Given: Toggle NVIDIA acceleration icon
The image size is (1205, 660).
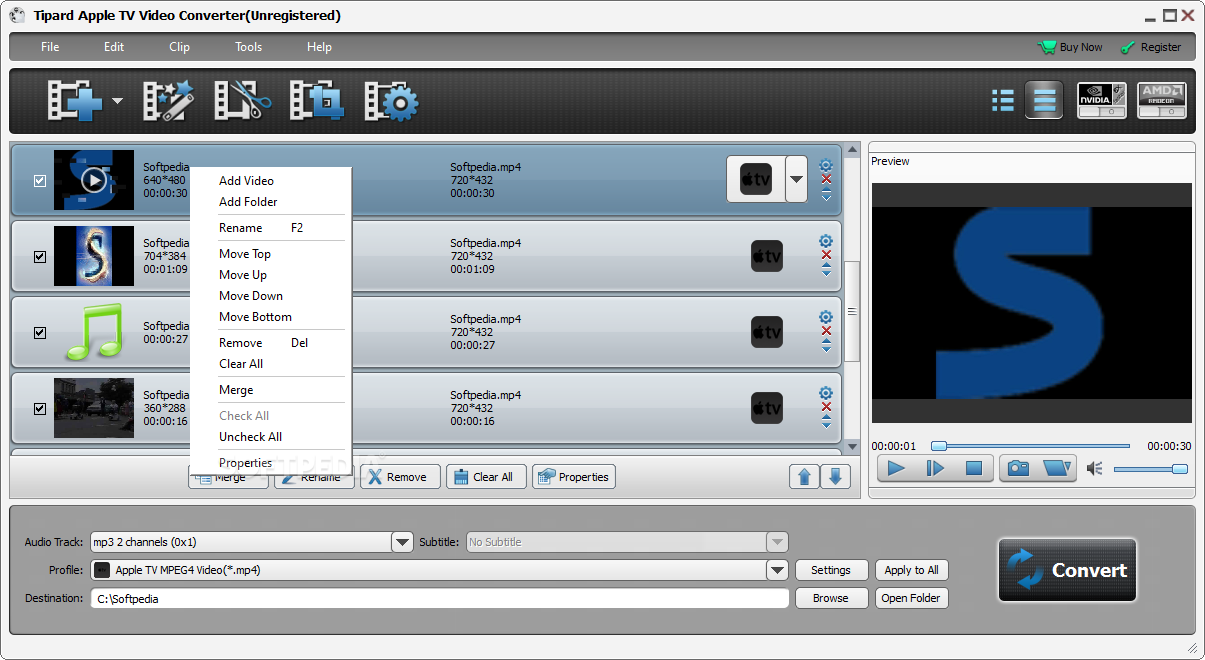Looking at the screenshot, I should coord(1102,100).
